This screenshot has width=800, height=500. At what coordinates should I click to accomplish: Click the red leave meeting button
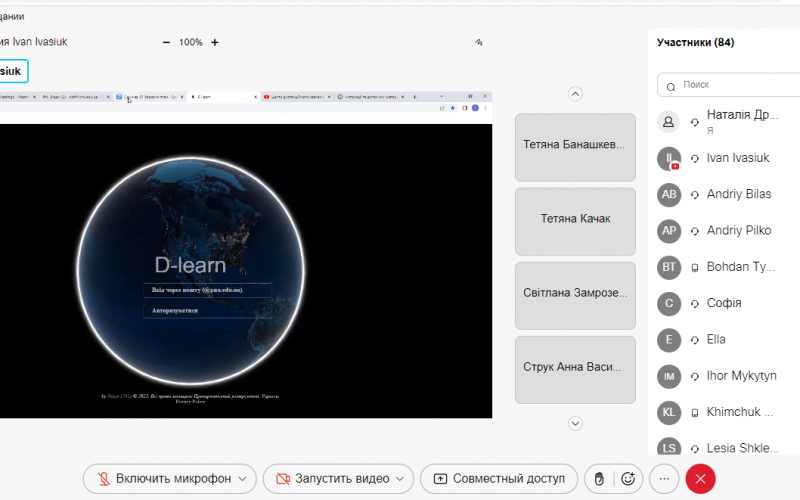pos(700,479)
